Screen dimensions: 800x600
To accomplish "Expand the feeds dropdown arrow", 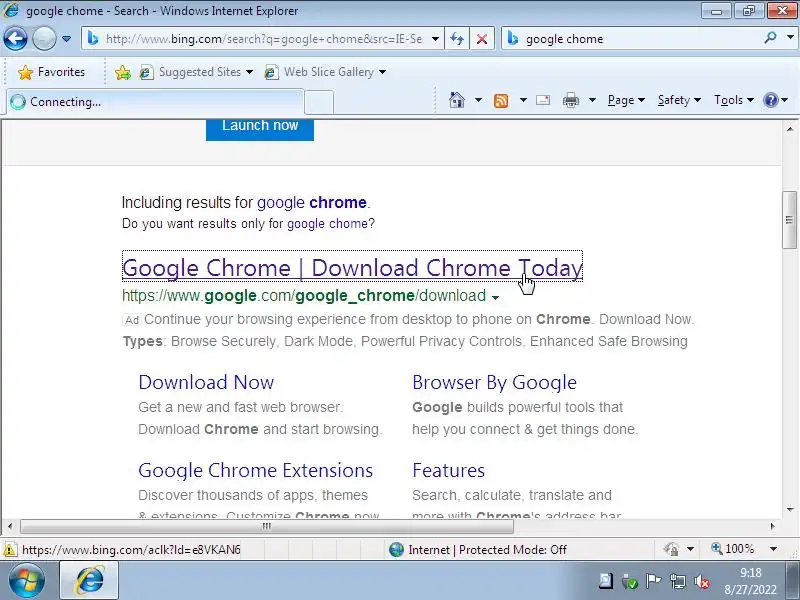I will tap(523, 100).
